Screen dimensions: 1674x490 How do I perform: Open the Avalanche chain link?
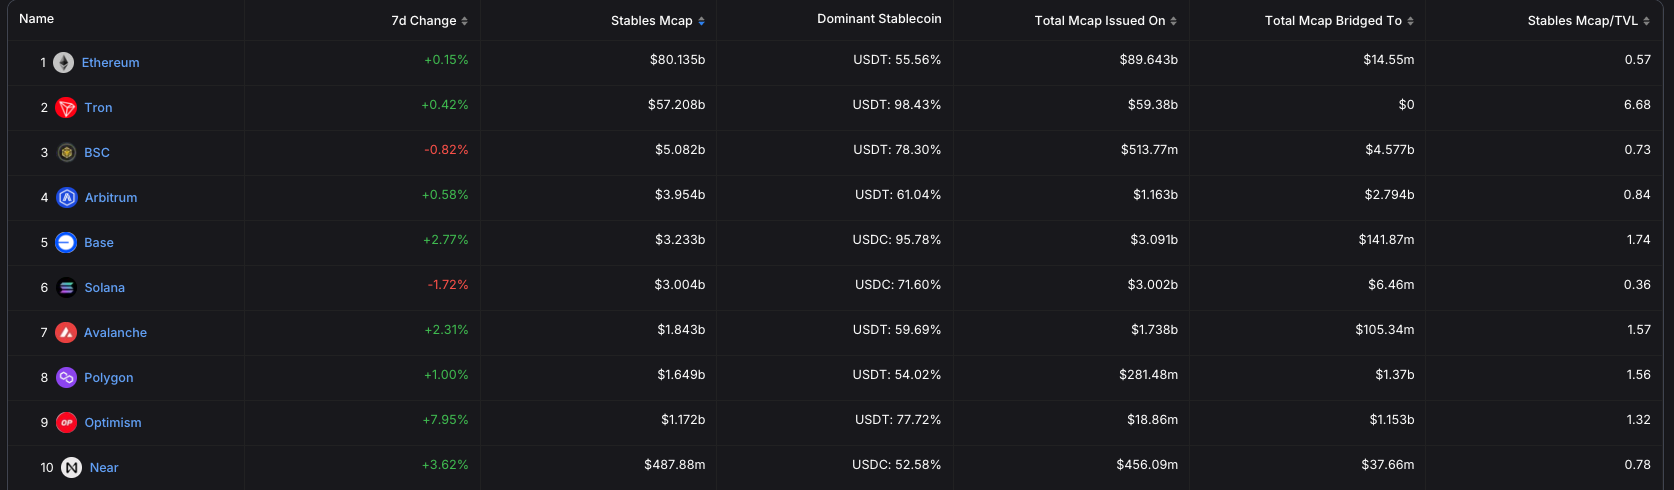(115, 333)
